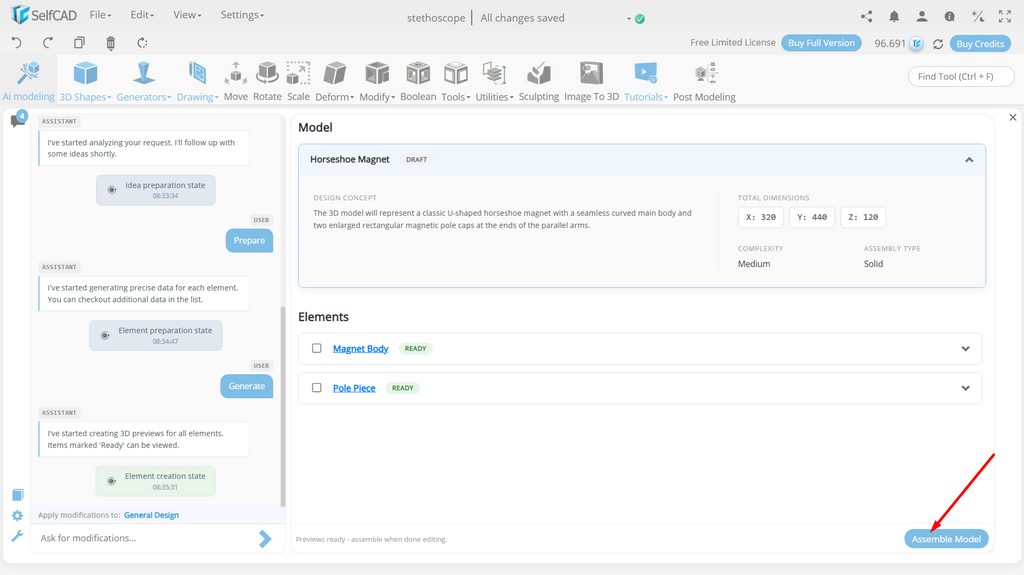Click the Generate chat button
1024x575 pixels.
pyautogui.click(x=247, y=386)
